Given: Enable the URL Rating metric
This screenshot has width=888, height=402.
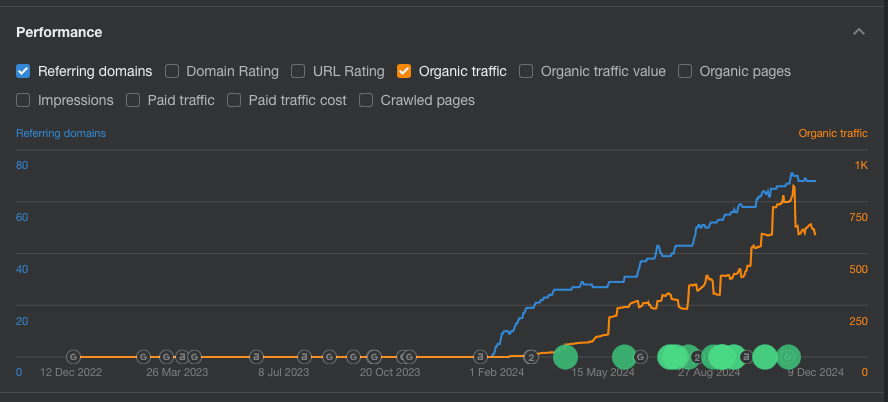Looking at the screenshot, I should tap(298, 71).
